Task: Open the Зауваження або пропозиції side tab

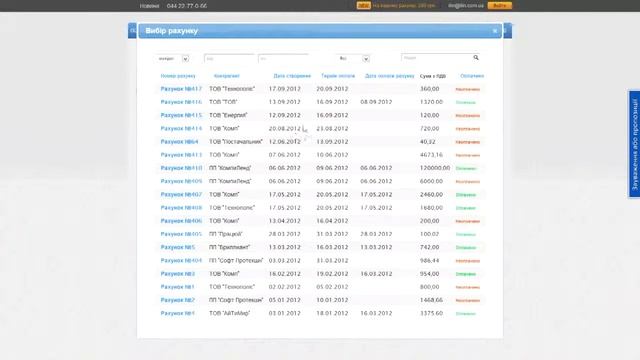Action: (x=634, y=144)
